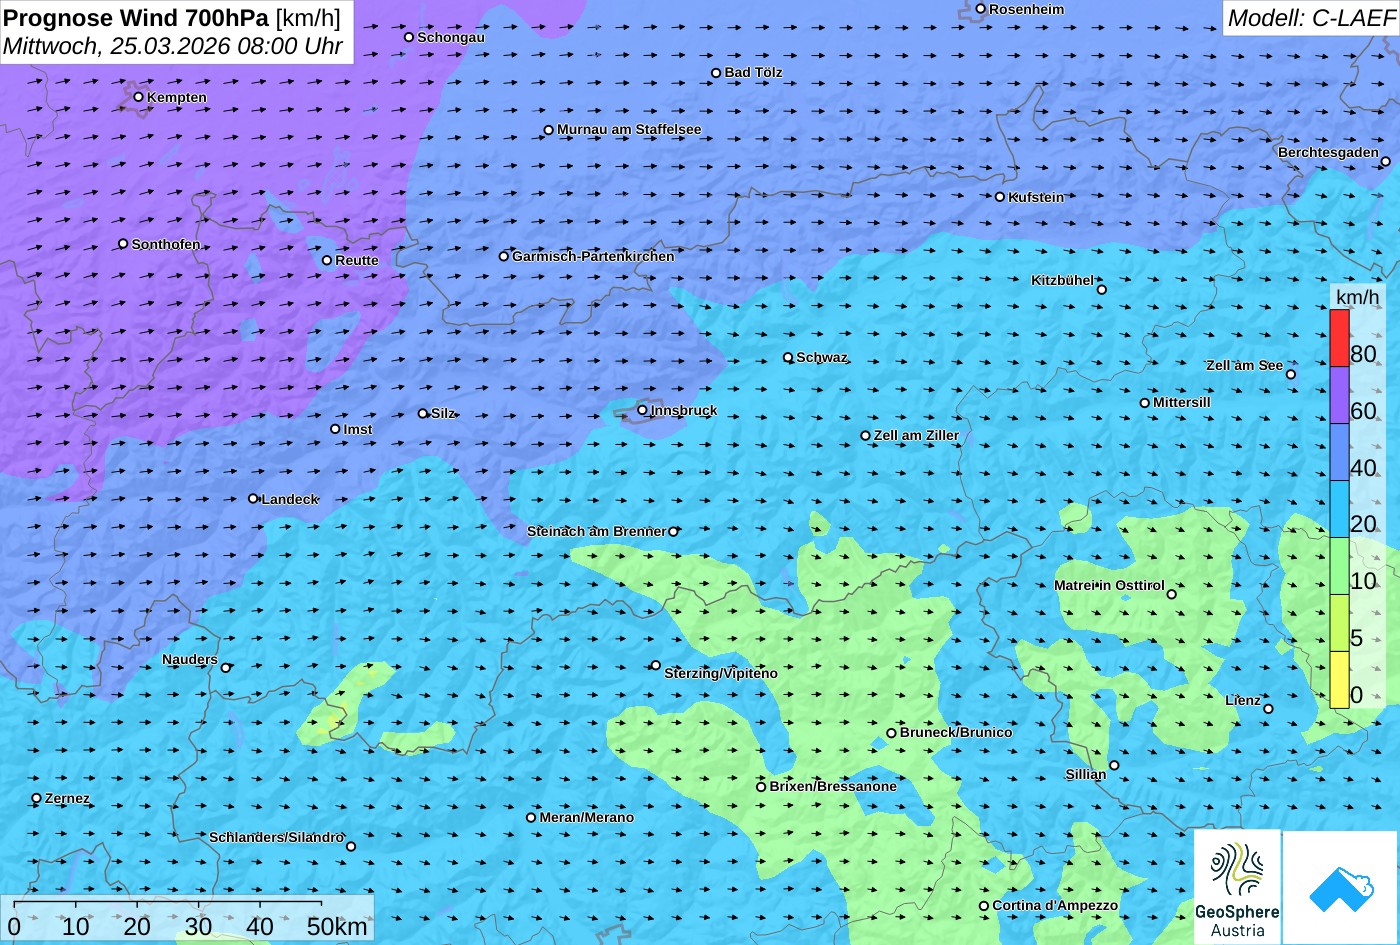The height and width of the screenshot is (945, 1400).
Task: Click the Schlanders/Silandro marker
Action: coord(350,846)
